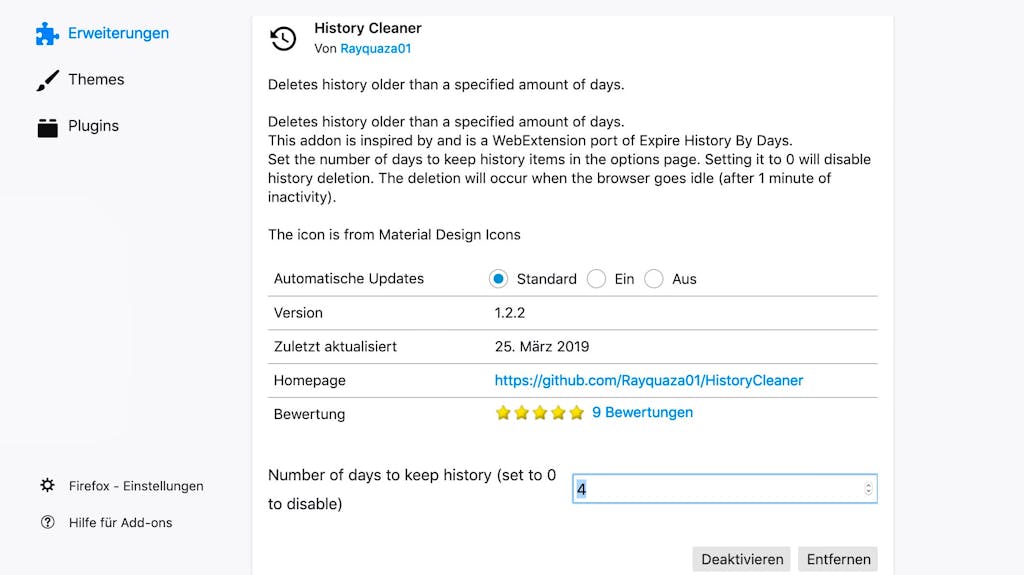Click the Plugins brick icon

[x=48, y=127]
